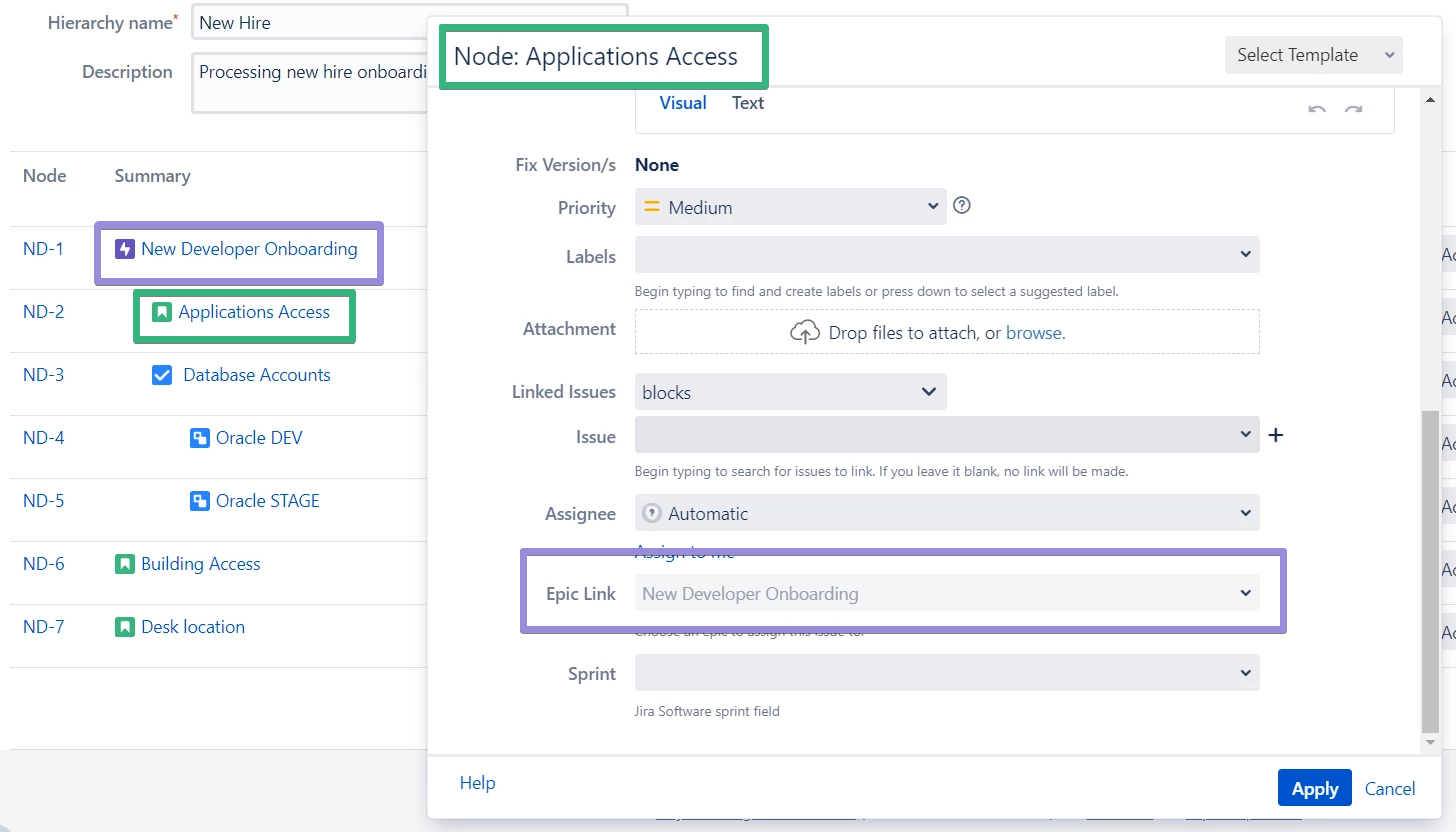Viewport: 1456px width, 832px height.
Task: Expand the Linked Issues blocks dropdown
Action: [x=790, y=392]
